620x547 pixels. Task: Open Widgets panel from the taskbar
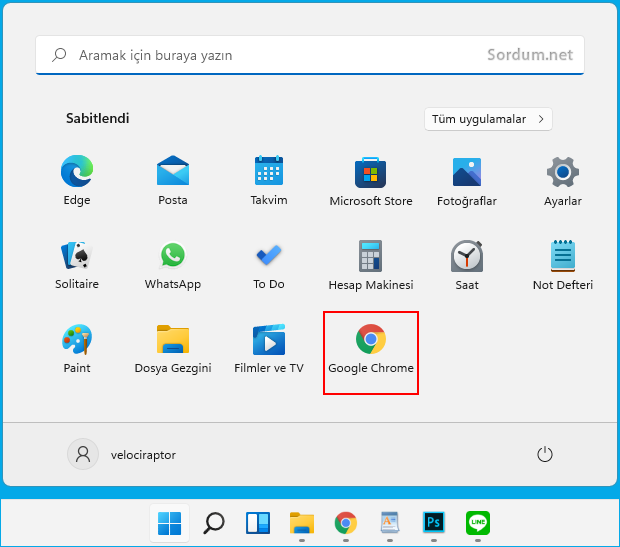[x=258, y=523]
